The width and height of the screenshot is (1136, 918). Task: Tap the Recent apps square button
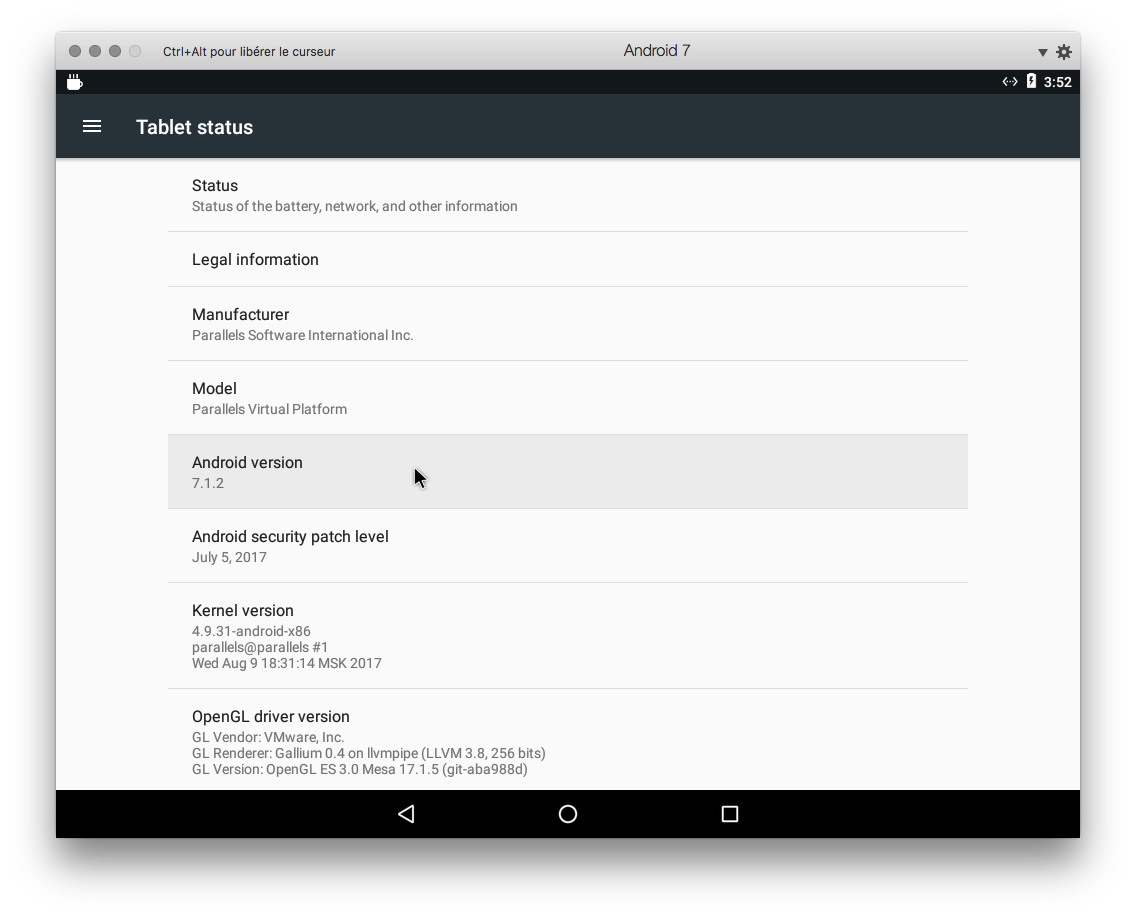730,814
